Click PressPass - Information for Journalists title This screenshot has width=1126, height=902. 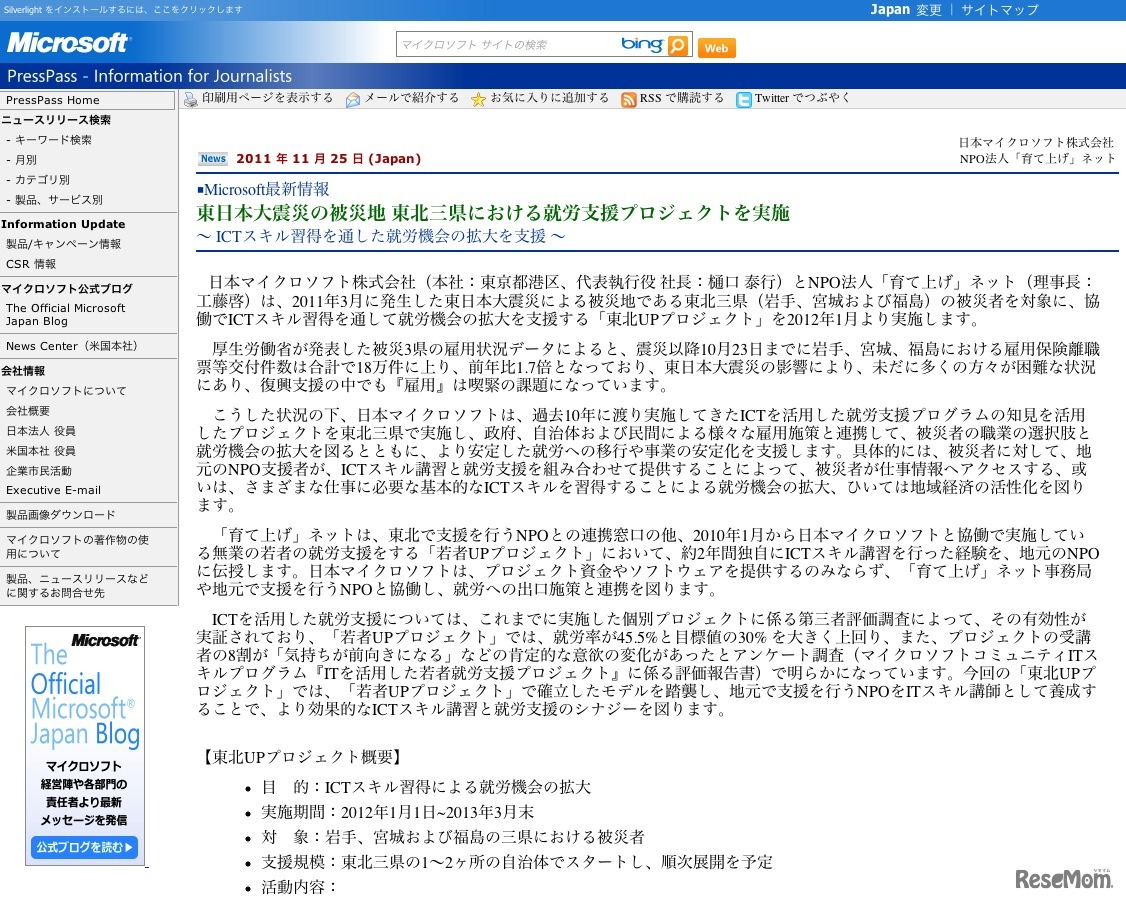[x=149, y=76]
